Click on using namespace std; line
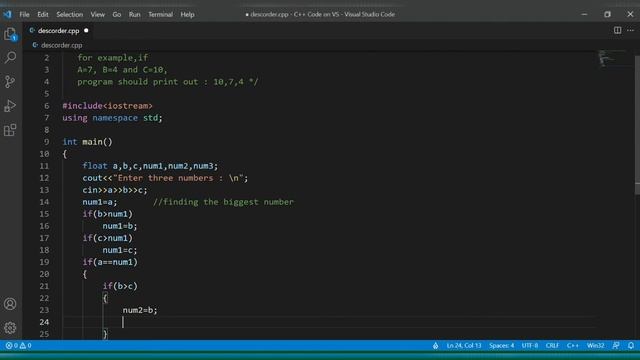 pos(112,118)
